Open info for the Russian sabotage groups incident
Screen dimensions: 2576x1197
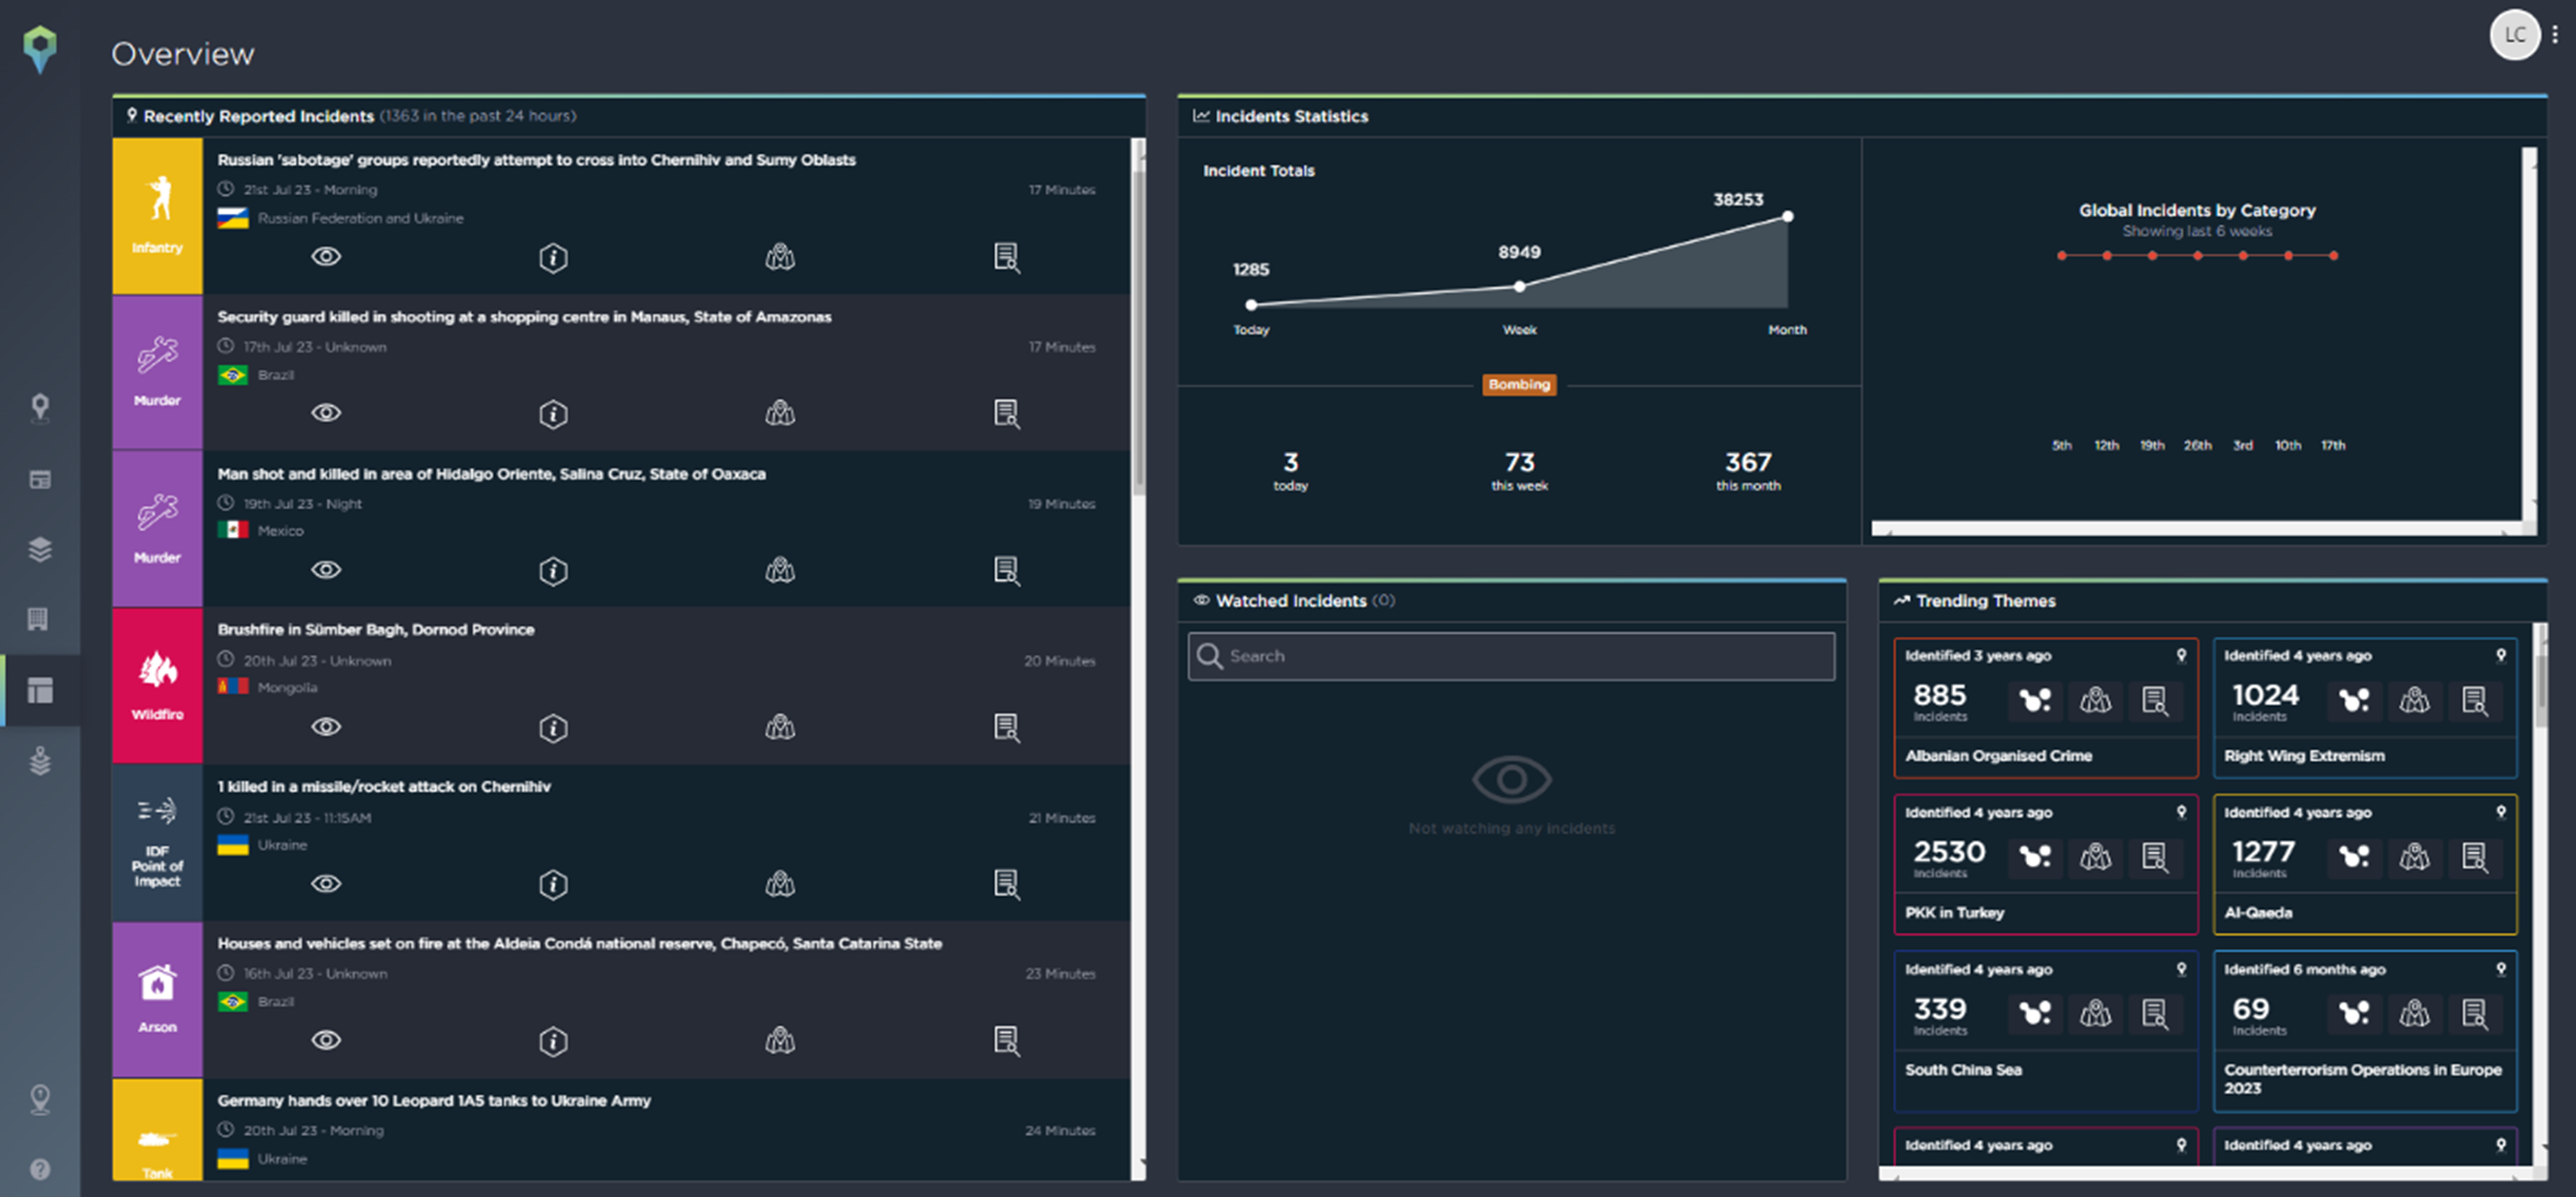point(553,258)
